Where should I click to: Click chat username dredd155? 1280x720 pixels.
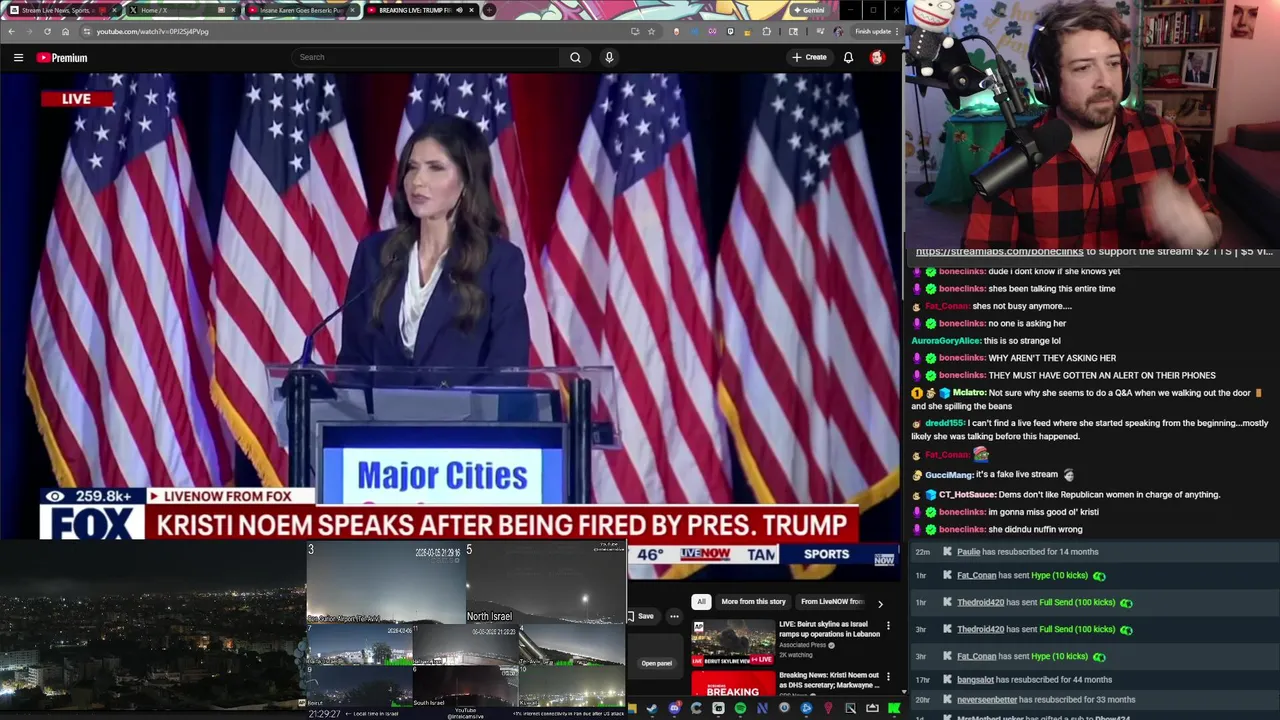[x=945, y=423]
